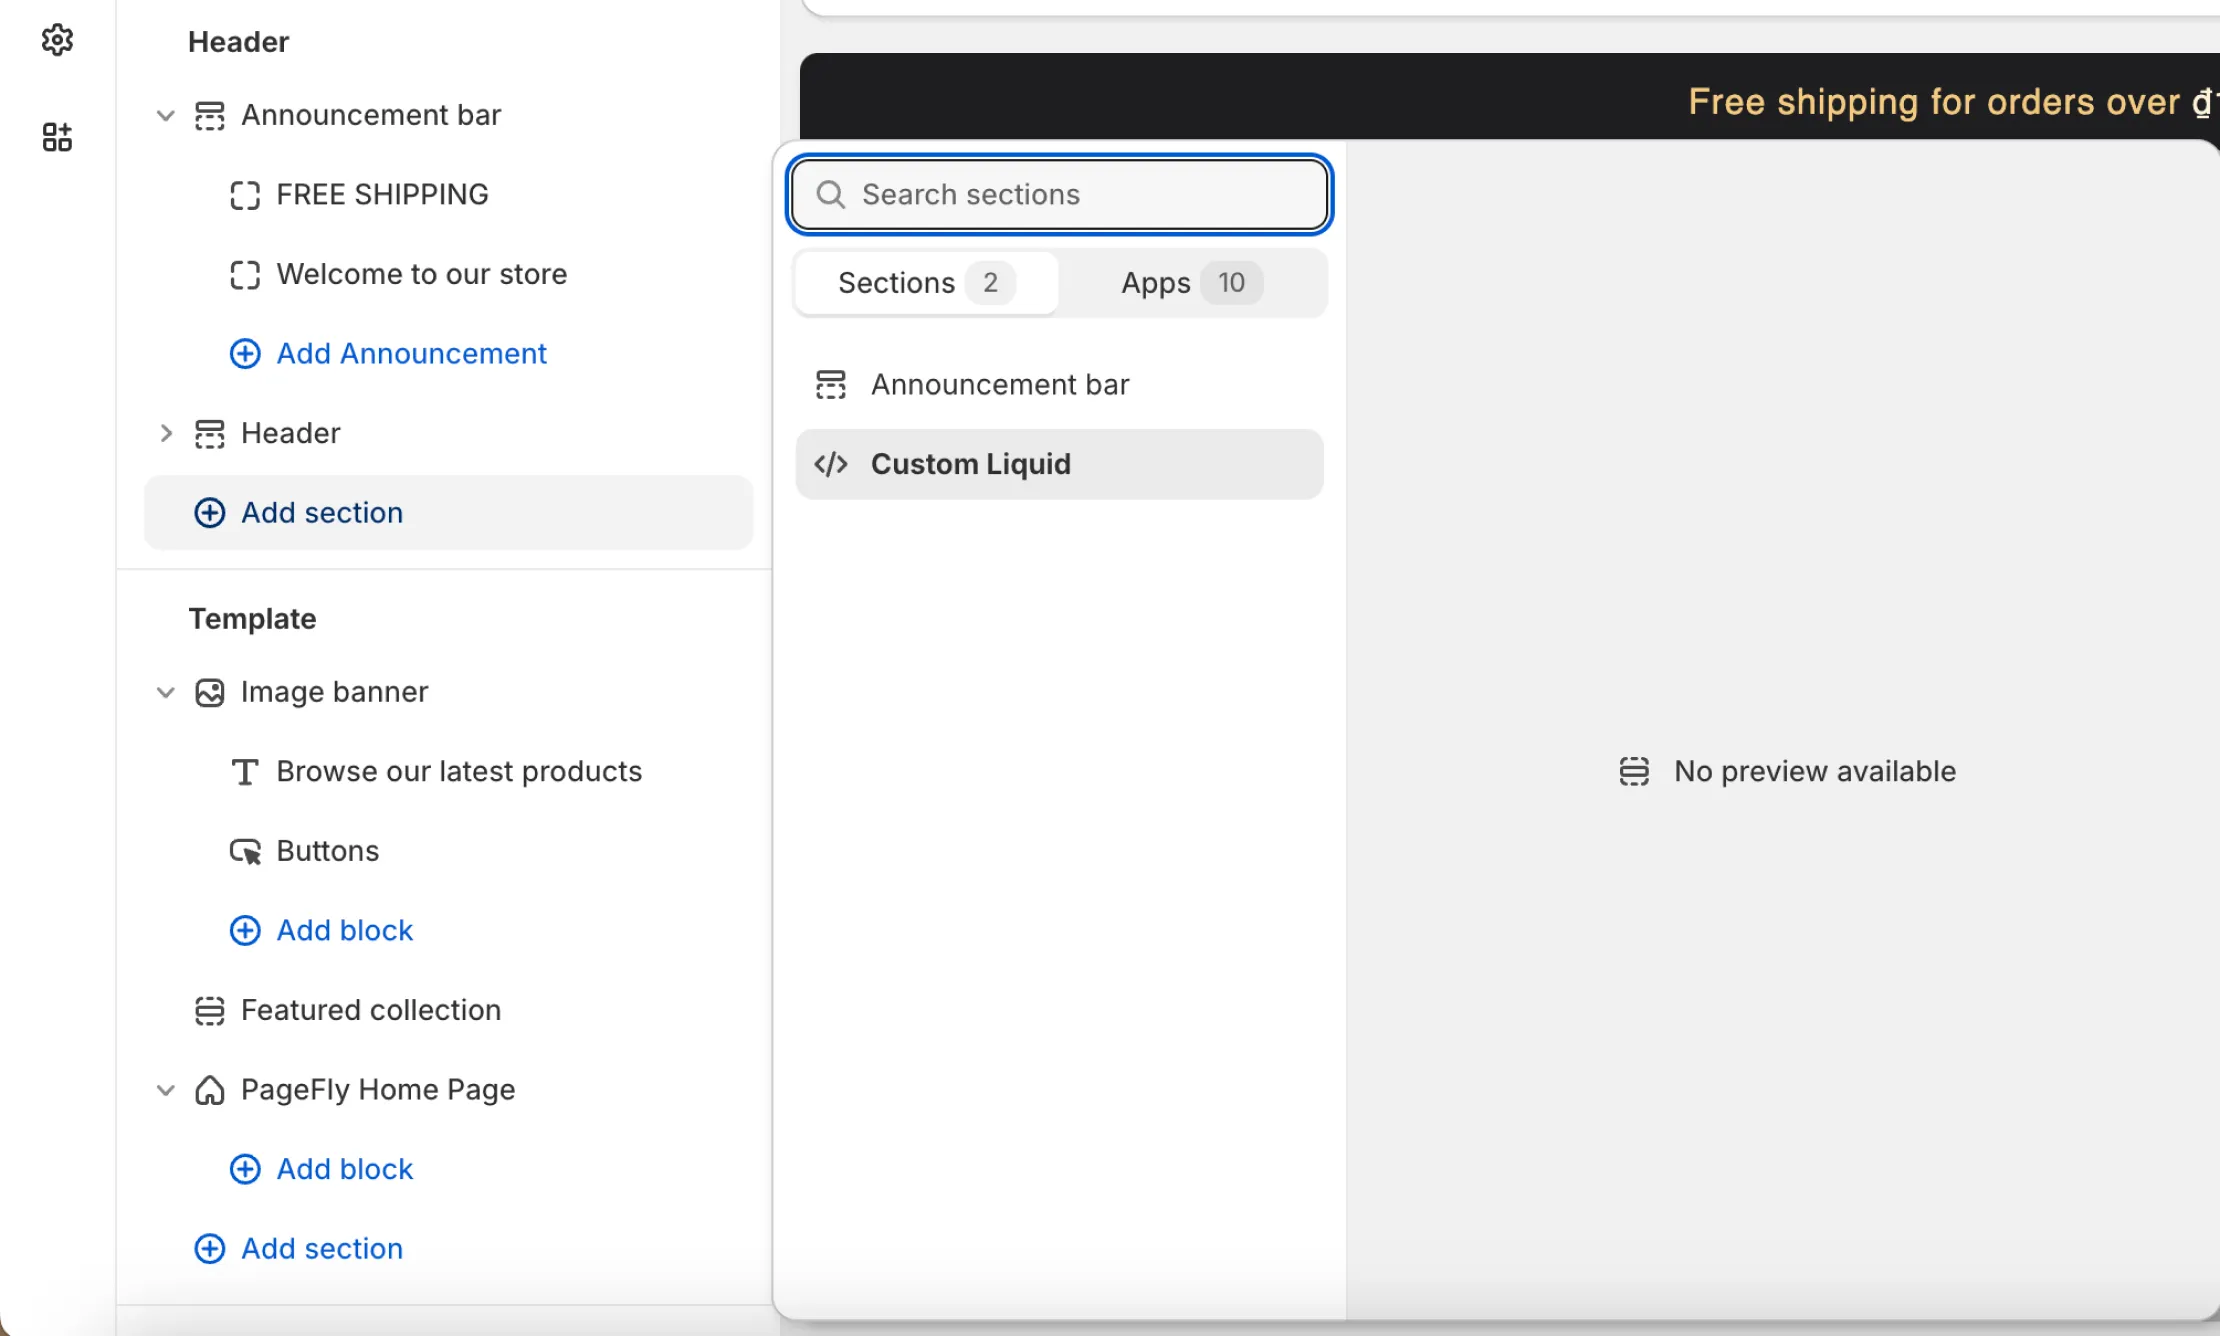Click Announcement bar icon in section picker
Viewport: 2220px width, 1336px height.
(x=831, y=385)
